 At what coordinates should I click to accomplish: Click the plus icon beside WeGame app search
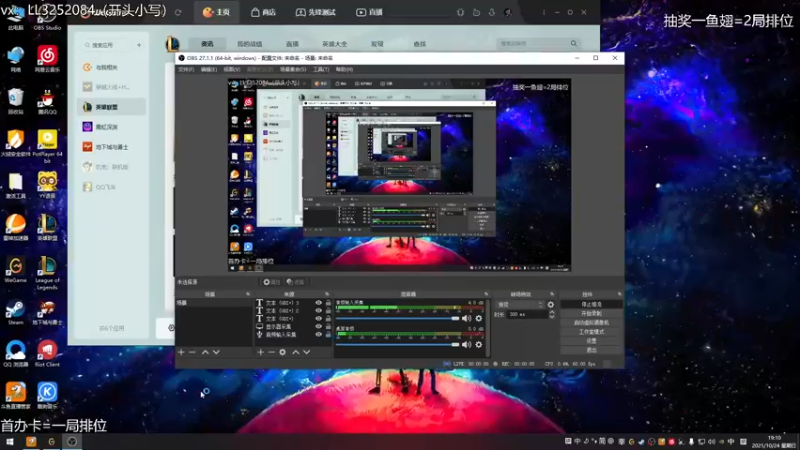click(x=139, y=45)
